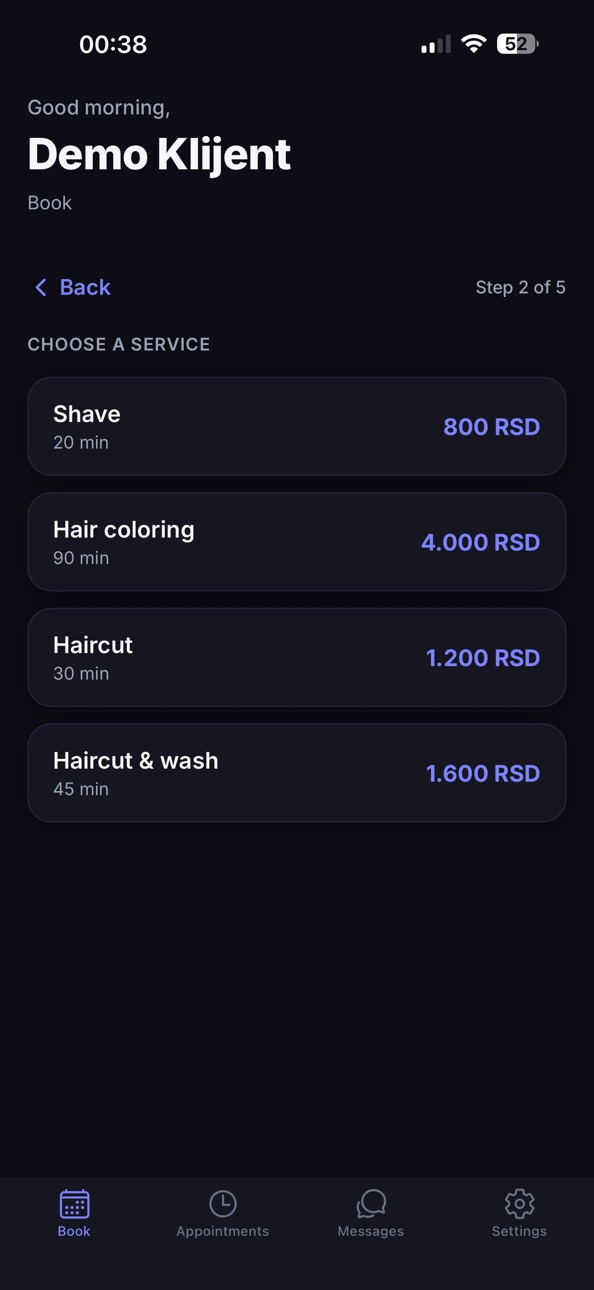
Task: Select the Shave service card
Action: tap(297, 426)
